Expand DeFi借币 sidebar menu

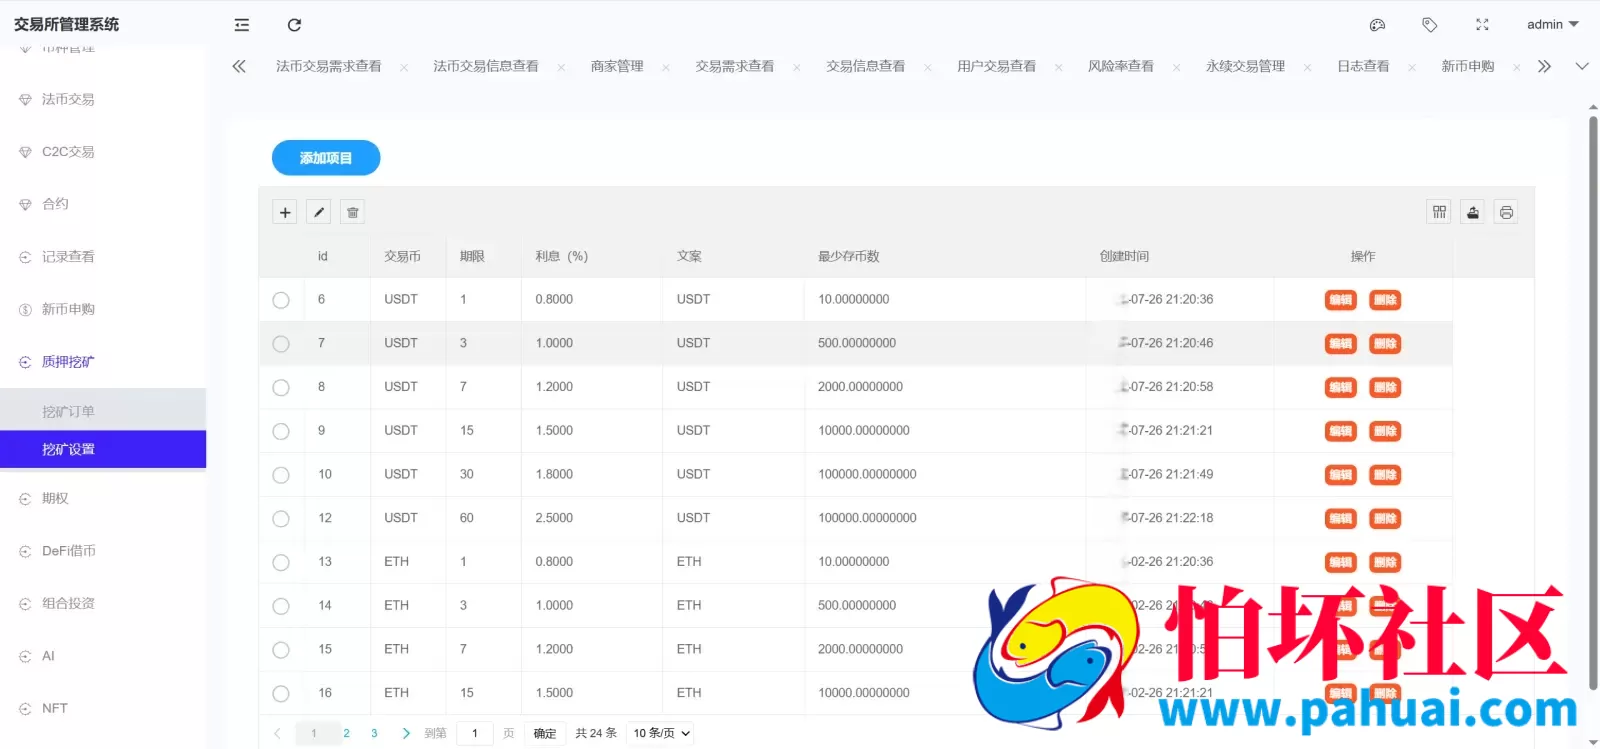pos(103,551)
